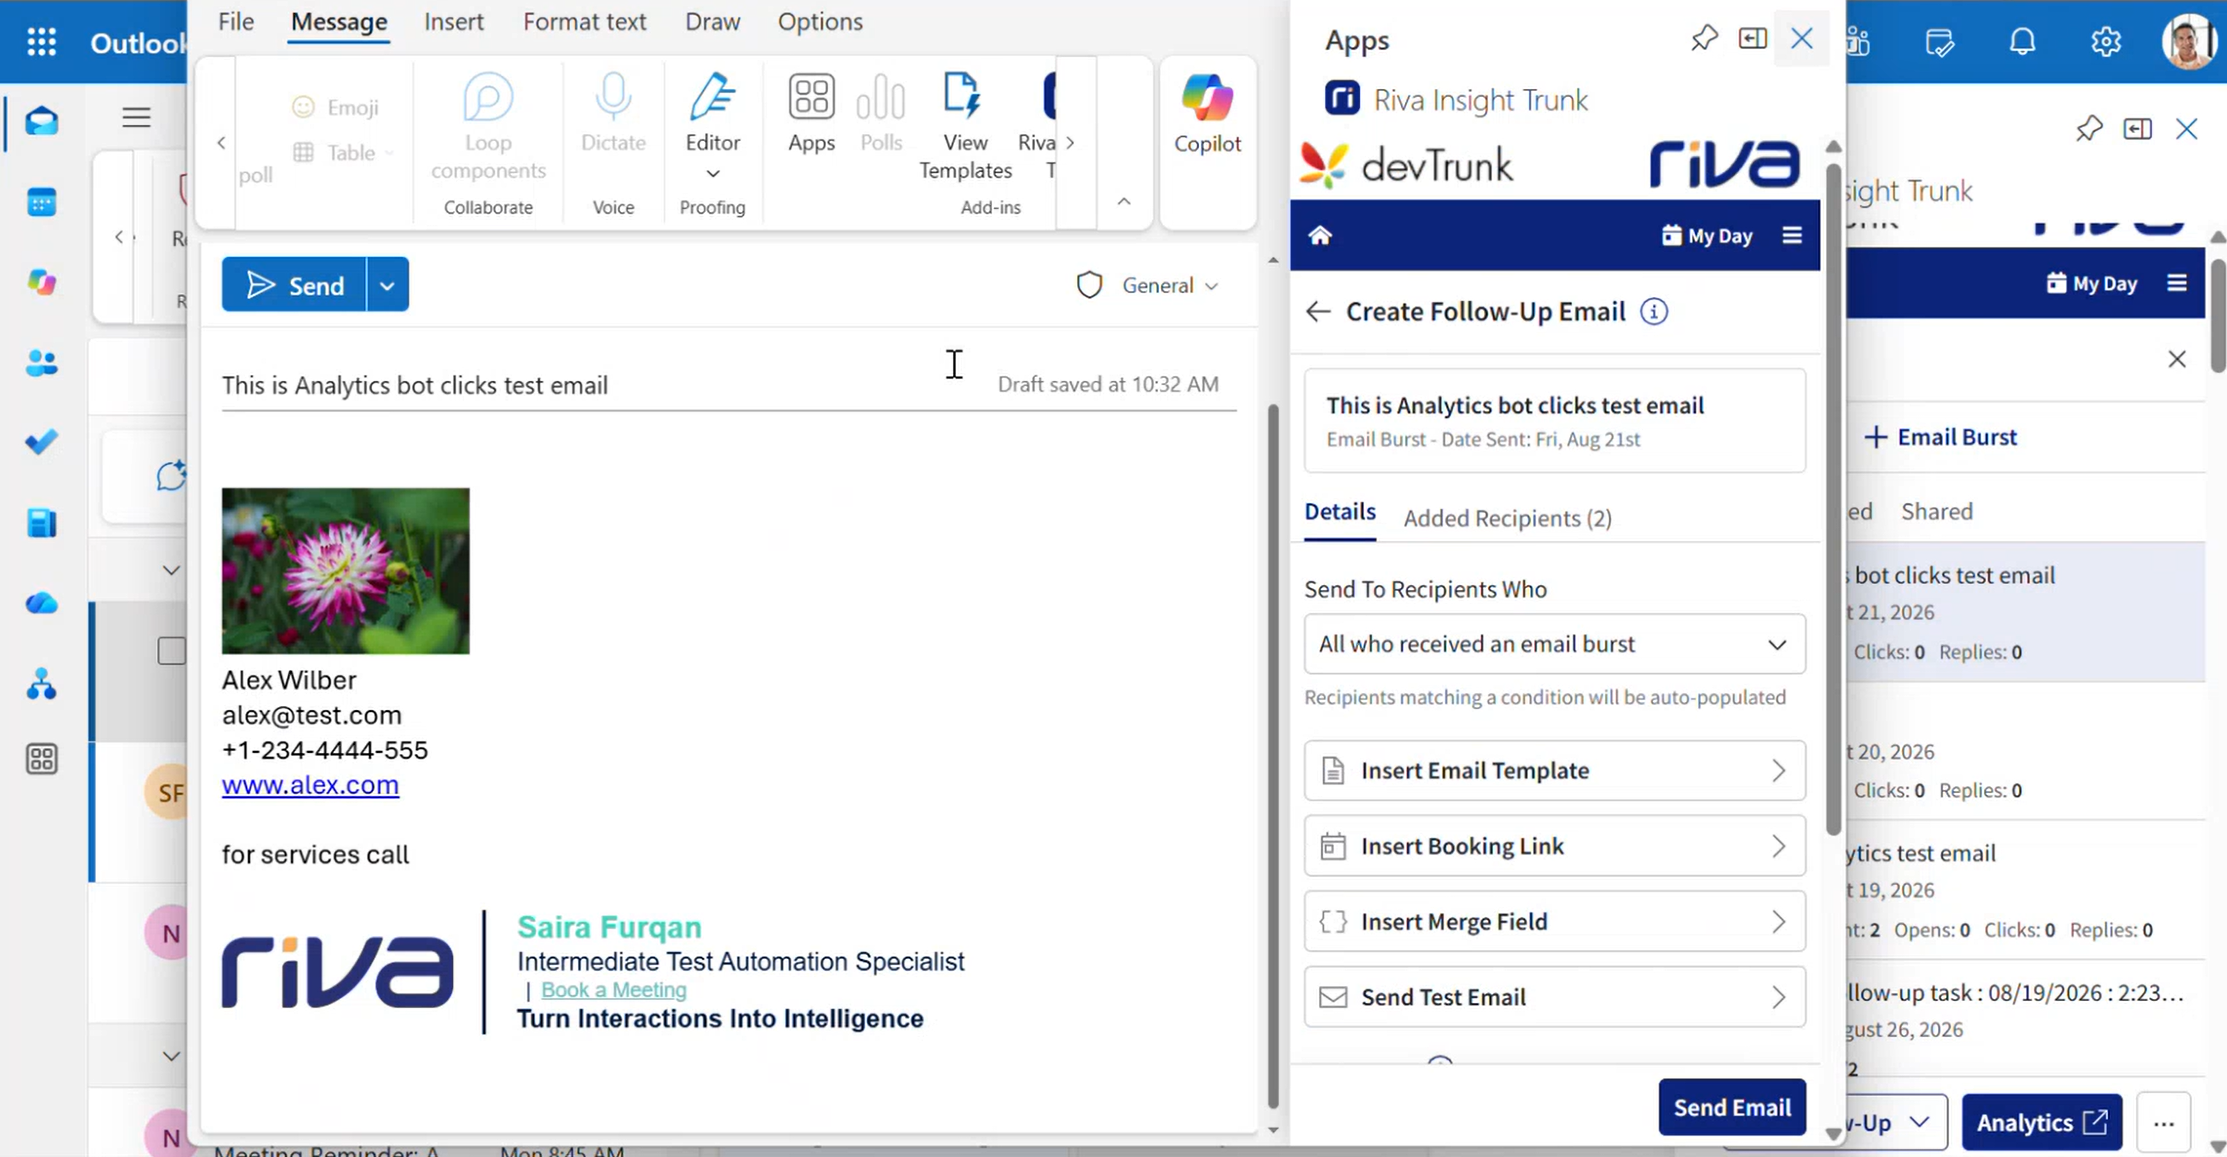Click the Send Email button

point(1732,1107)
